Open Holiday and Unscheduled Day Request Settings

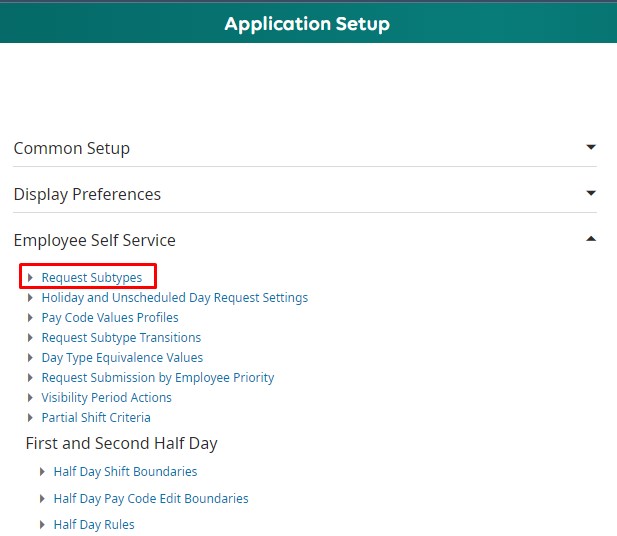174,298
